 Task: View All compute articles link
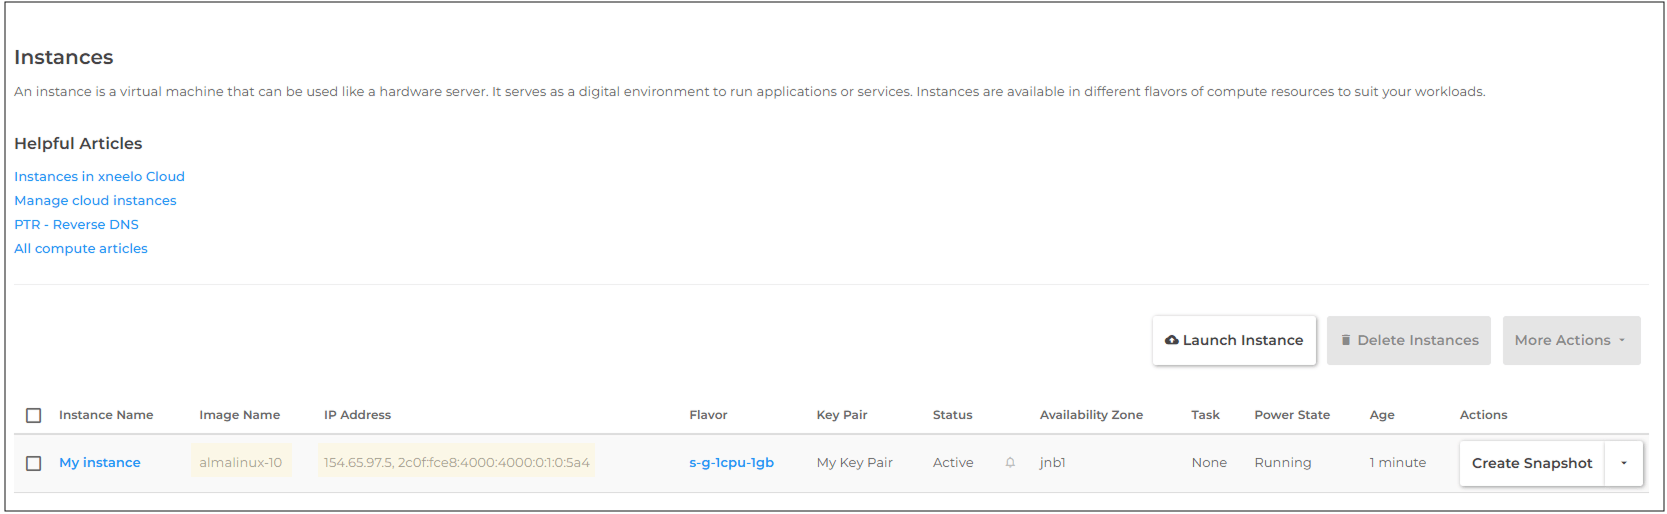coord(81,249)
